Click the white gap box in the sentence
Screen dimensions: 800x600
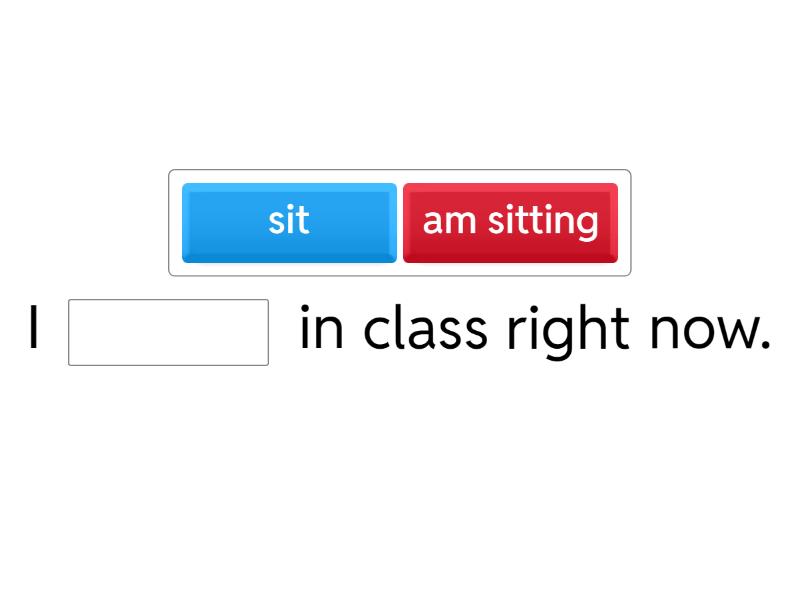168,332
